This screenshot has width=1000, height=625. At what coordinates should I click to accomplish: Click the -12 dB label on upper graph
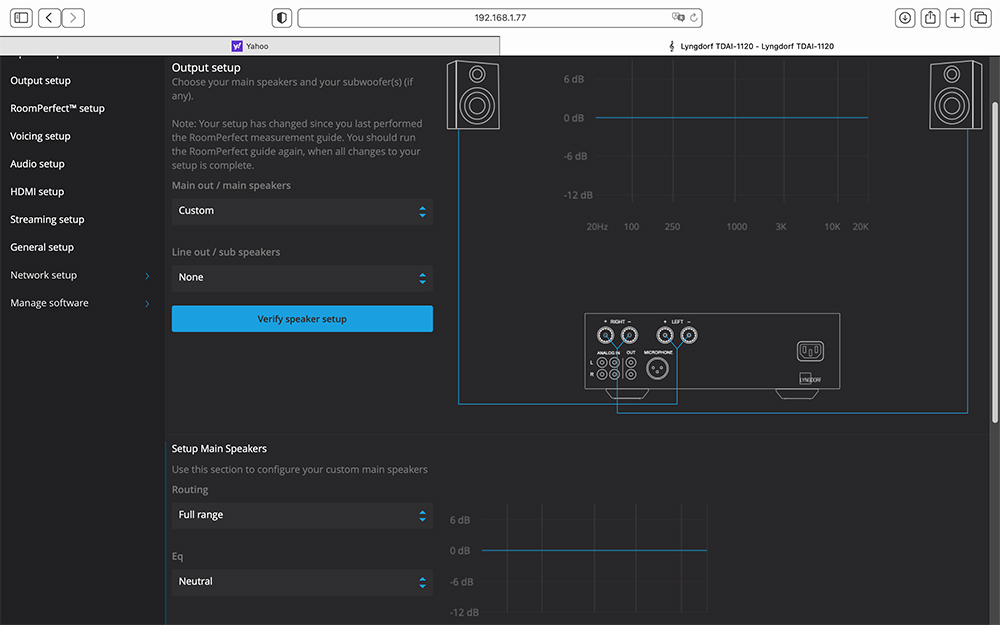(578, 195)
